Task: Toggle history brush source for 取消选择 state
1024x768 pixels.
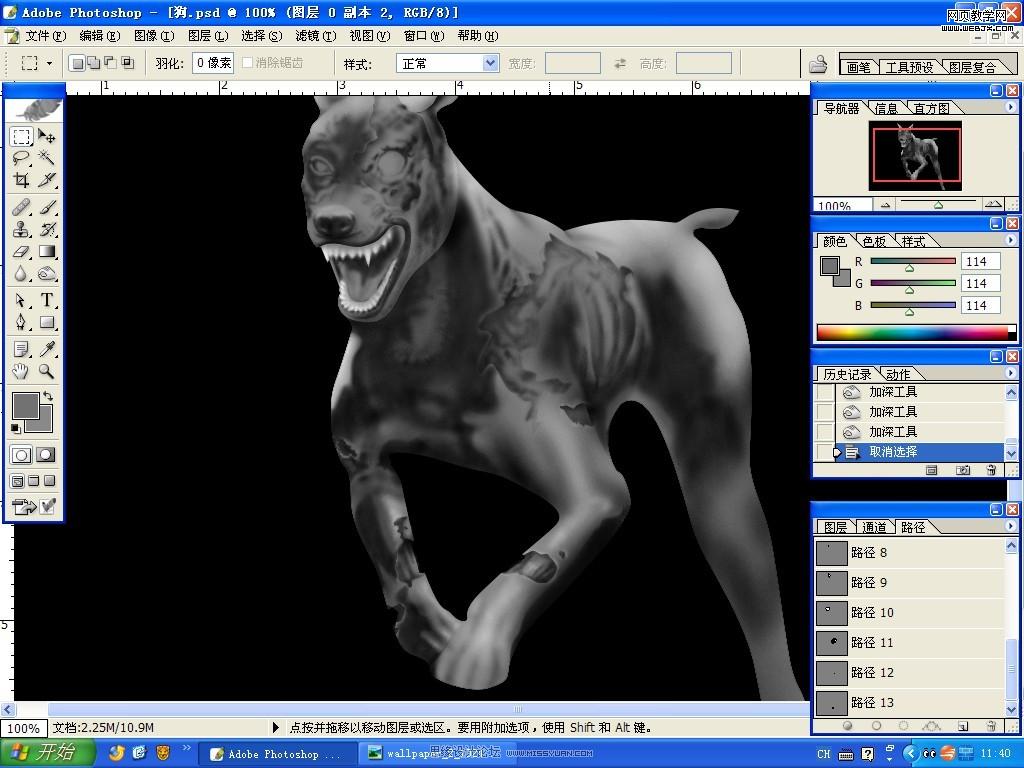Action: (824, 452)
